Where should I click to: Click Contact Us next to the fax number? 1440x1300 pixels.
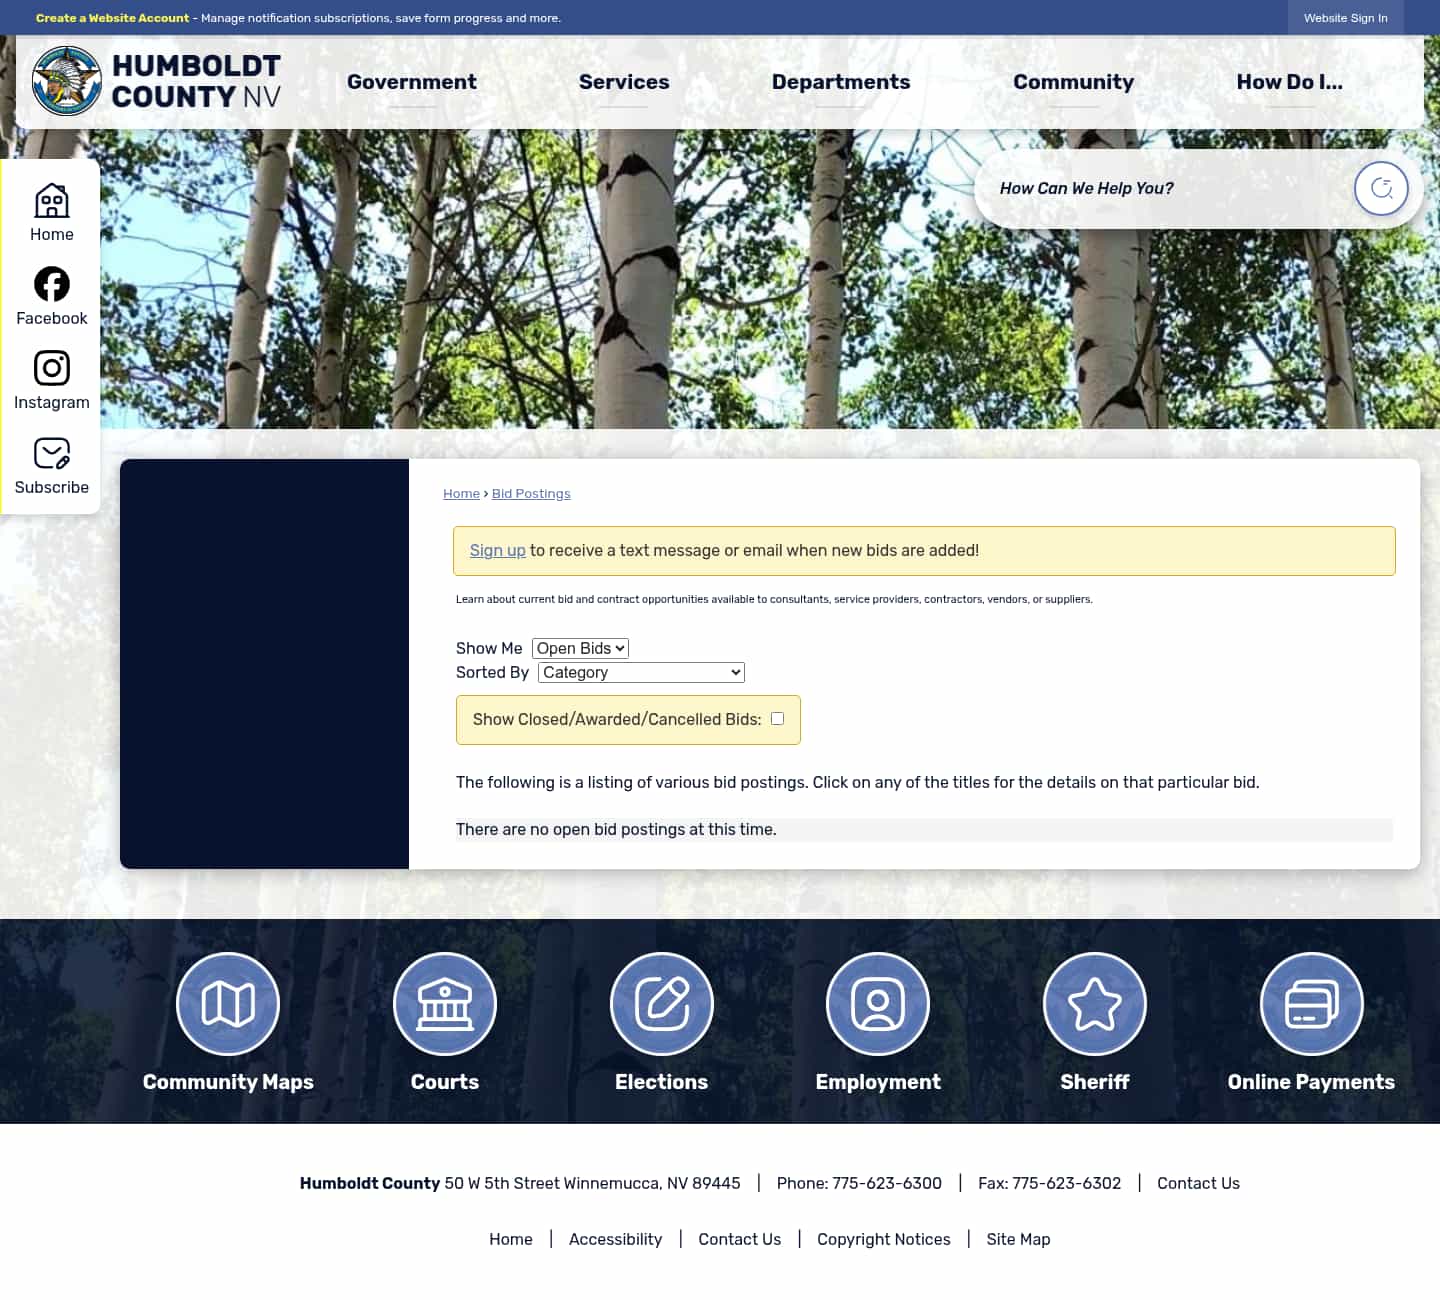click(x=1198, y=1183)
